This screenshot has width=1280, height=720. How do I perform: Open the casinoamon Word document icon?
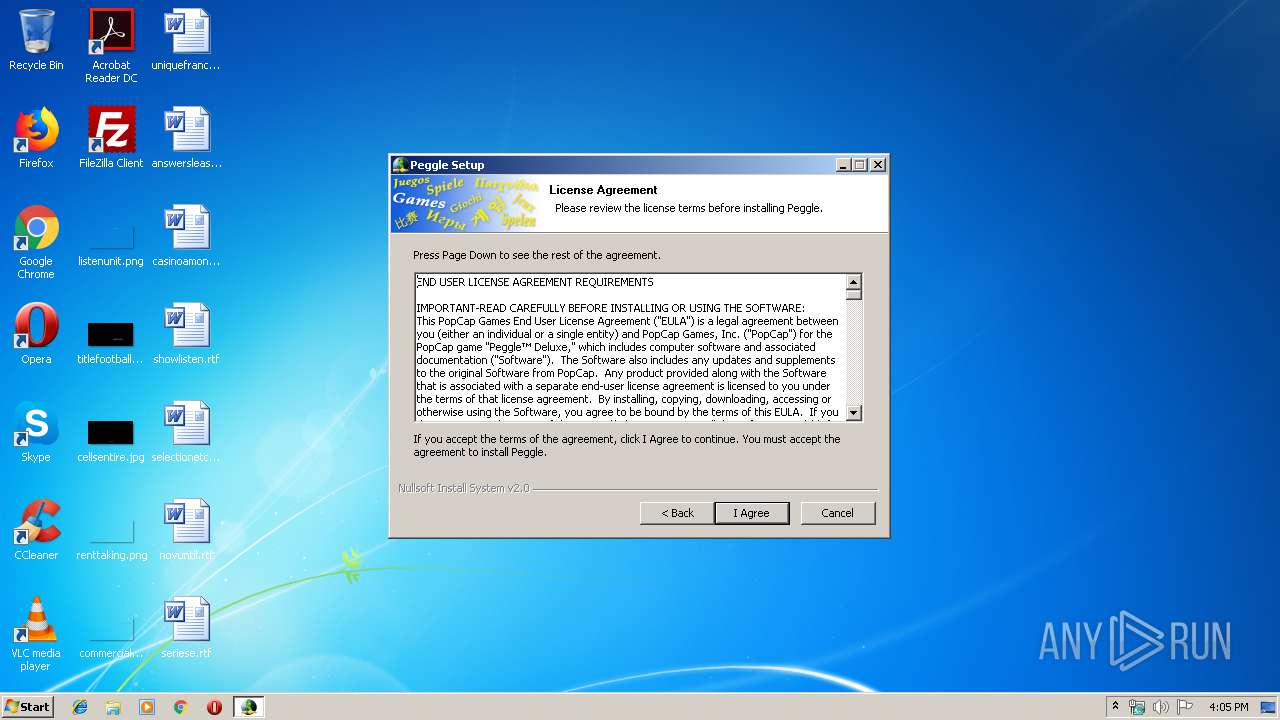tap(186, 236)
